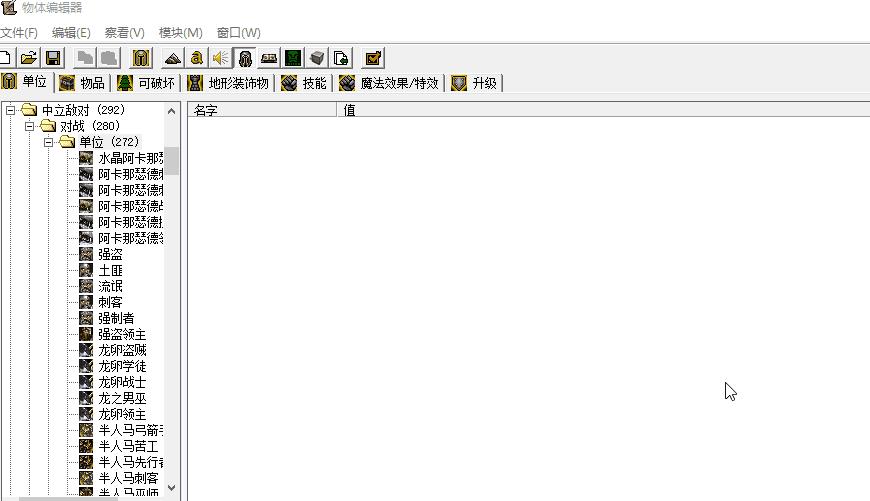Switch to the 可破坏 tab
Screen dimensions: 870x501
tap(146, 83)
